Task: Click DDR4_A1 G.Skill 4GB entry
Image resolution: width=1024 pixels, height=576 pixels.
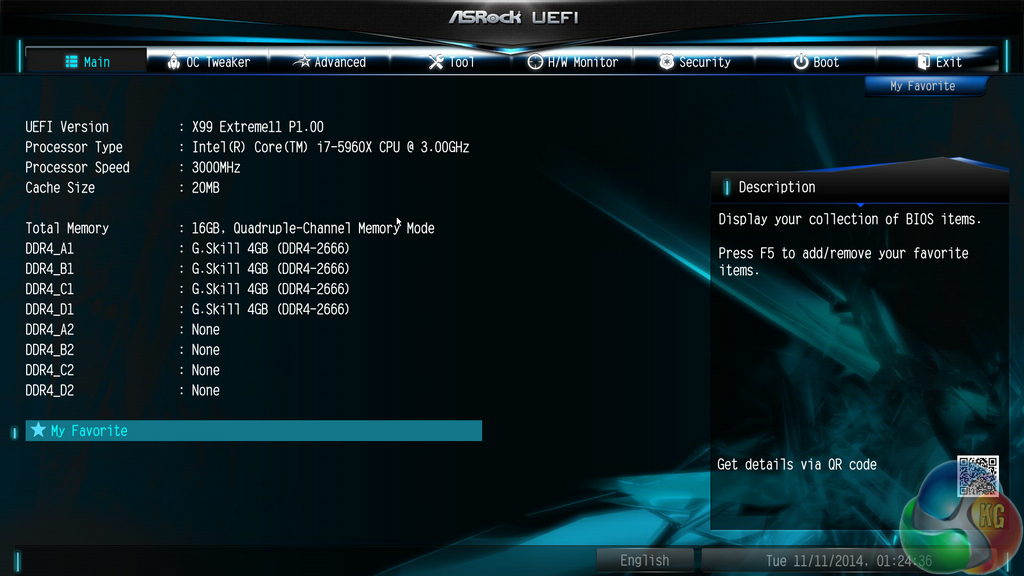Action: click(270, 248)
